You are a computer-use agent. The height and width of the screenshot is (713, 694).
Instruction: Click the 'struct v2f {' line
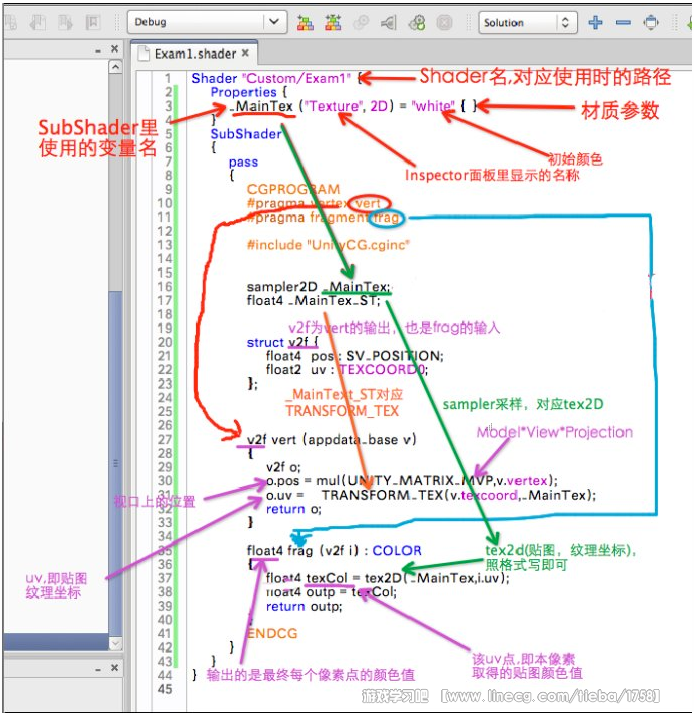(283, 342)
